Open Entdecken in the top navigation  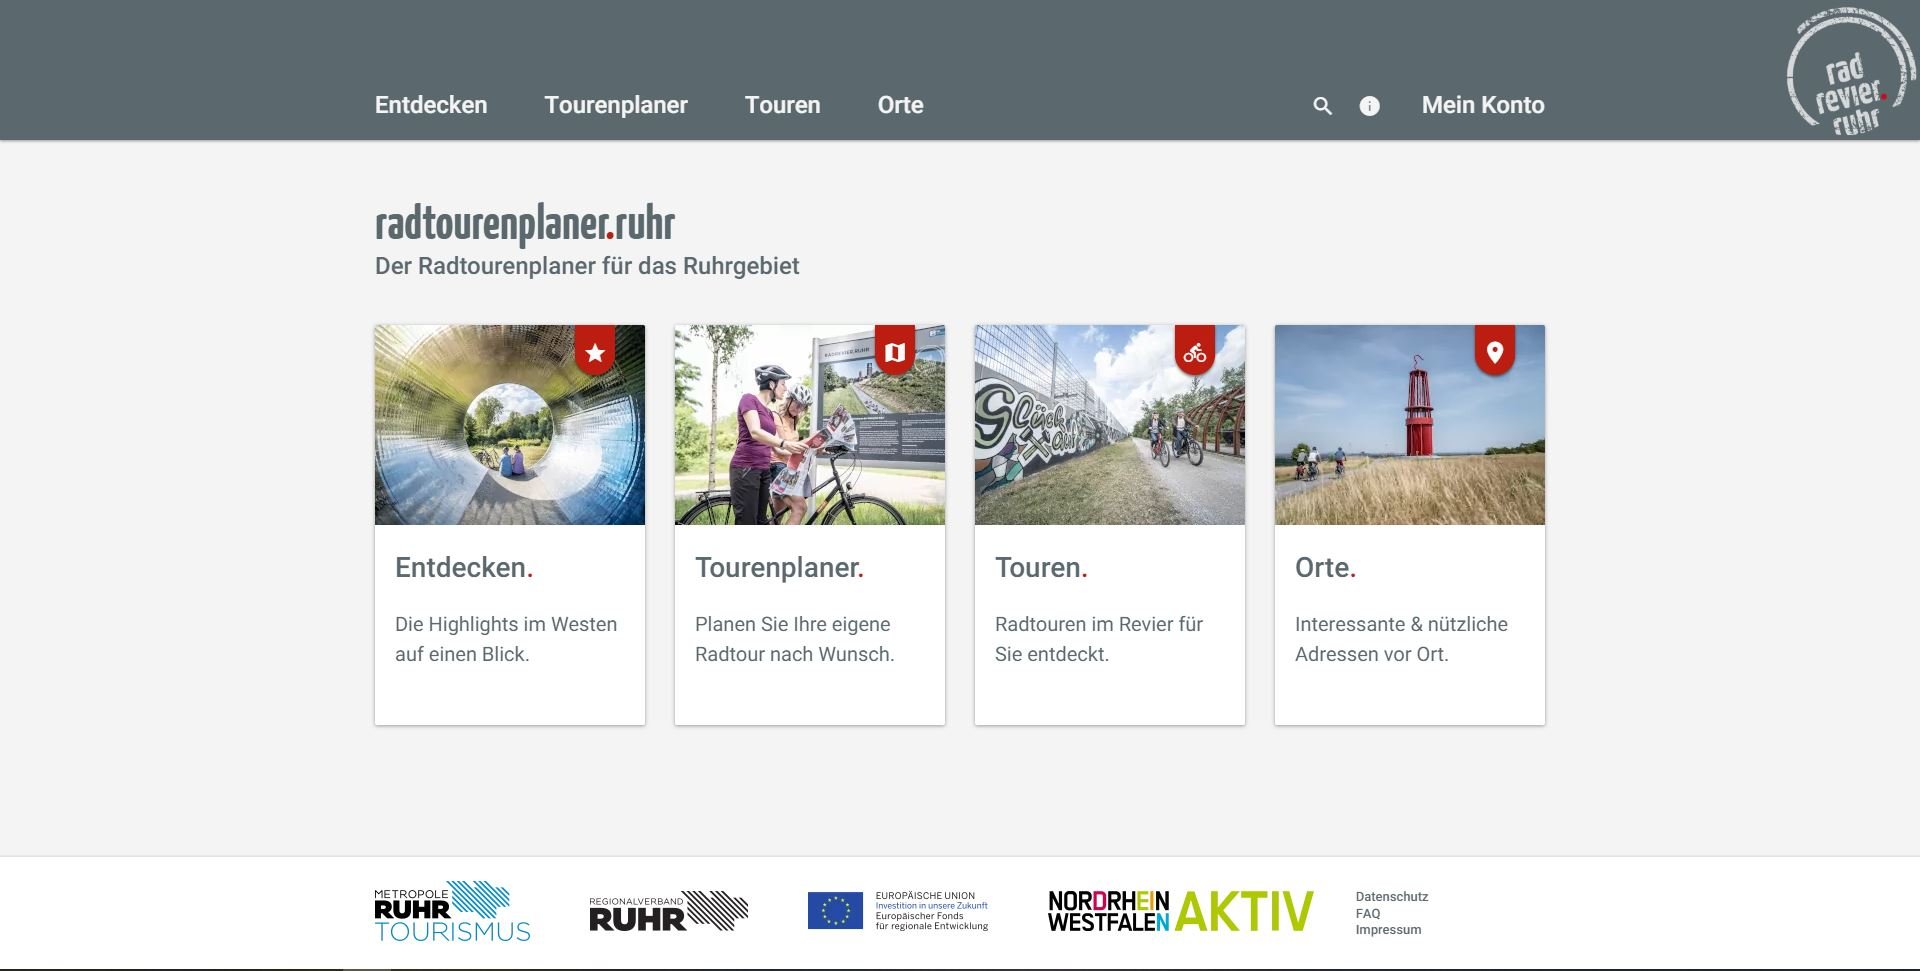431,105
